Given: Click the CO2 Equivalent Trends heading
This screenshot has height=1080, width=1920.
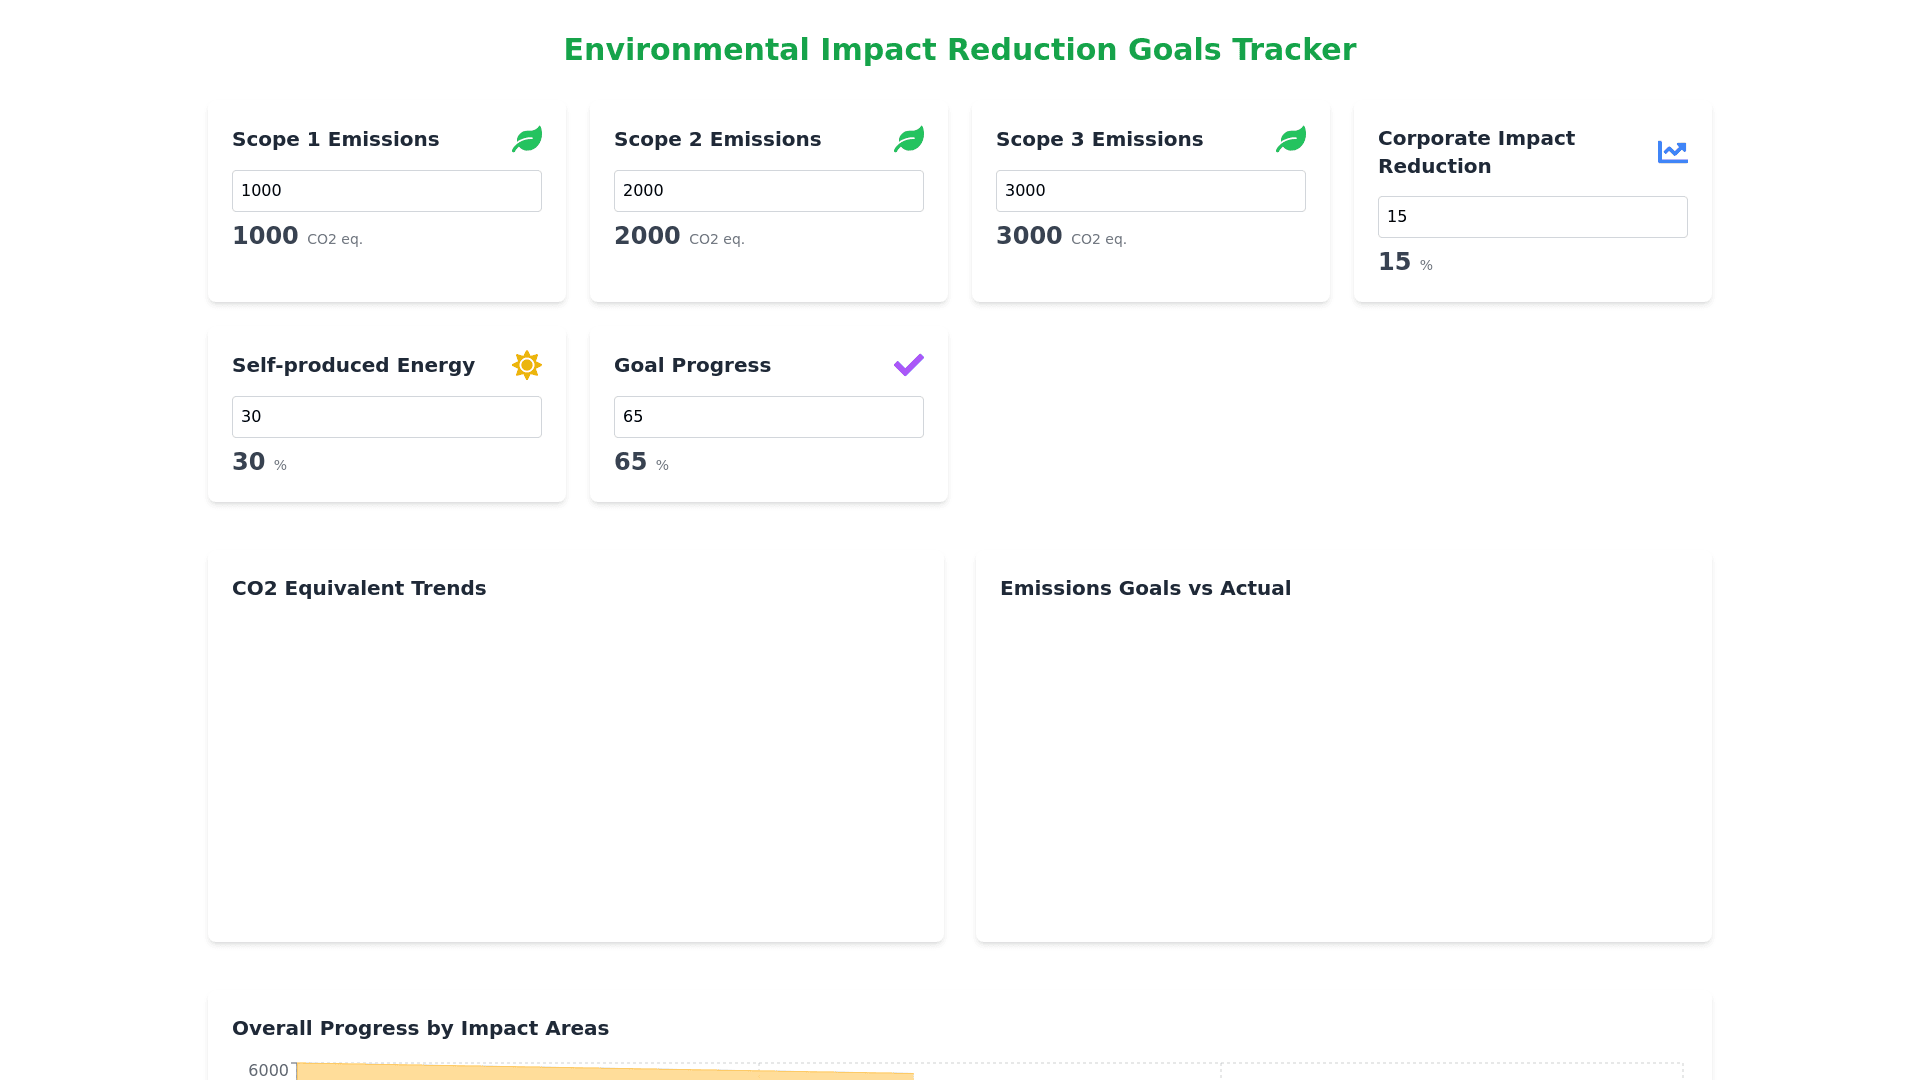Looking at the screenshot, I should 359,588.
